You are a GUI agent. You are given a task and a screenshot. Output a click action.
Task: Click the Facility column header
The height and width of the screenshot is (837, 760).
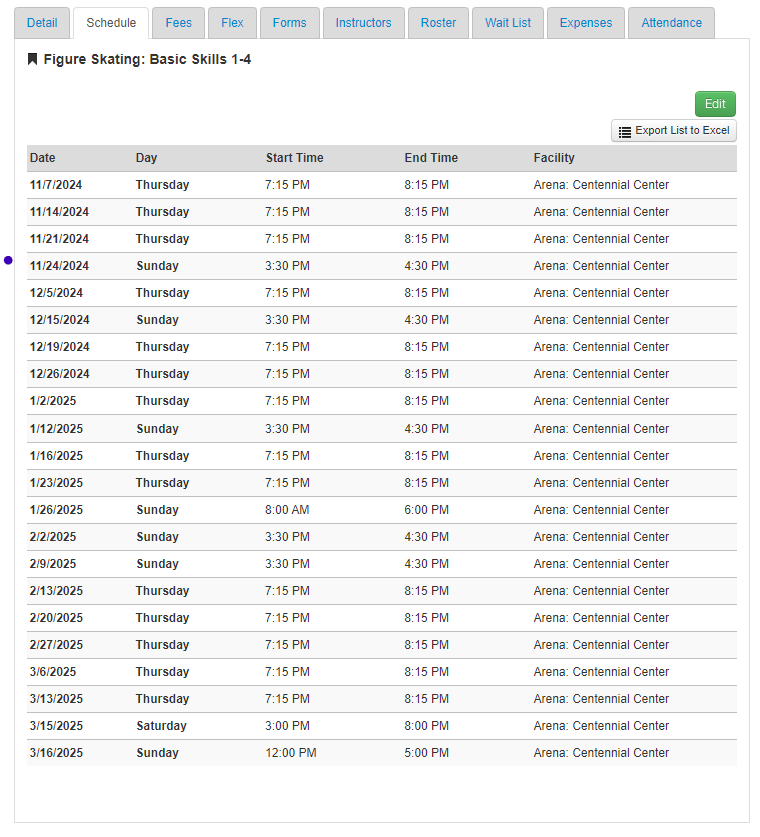554,158
